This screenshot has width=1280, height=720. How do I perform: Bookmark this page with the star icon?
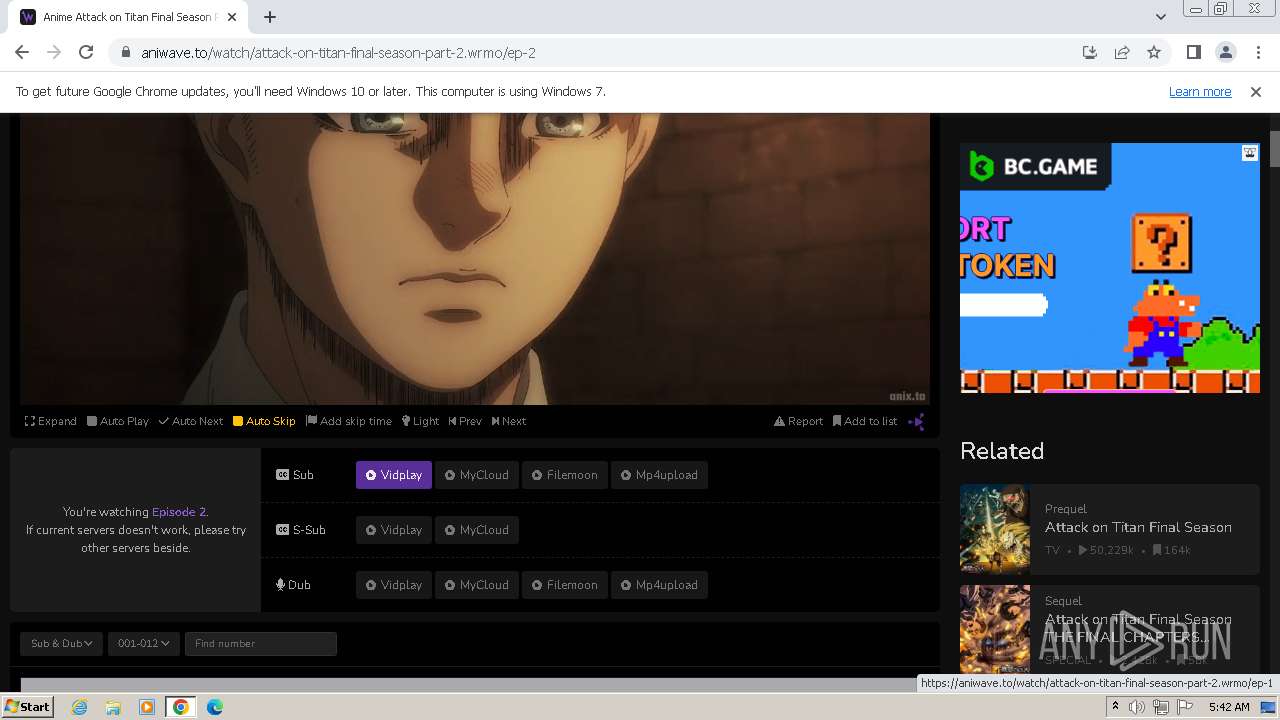click(x=1154, y=52)
